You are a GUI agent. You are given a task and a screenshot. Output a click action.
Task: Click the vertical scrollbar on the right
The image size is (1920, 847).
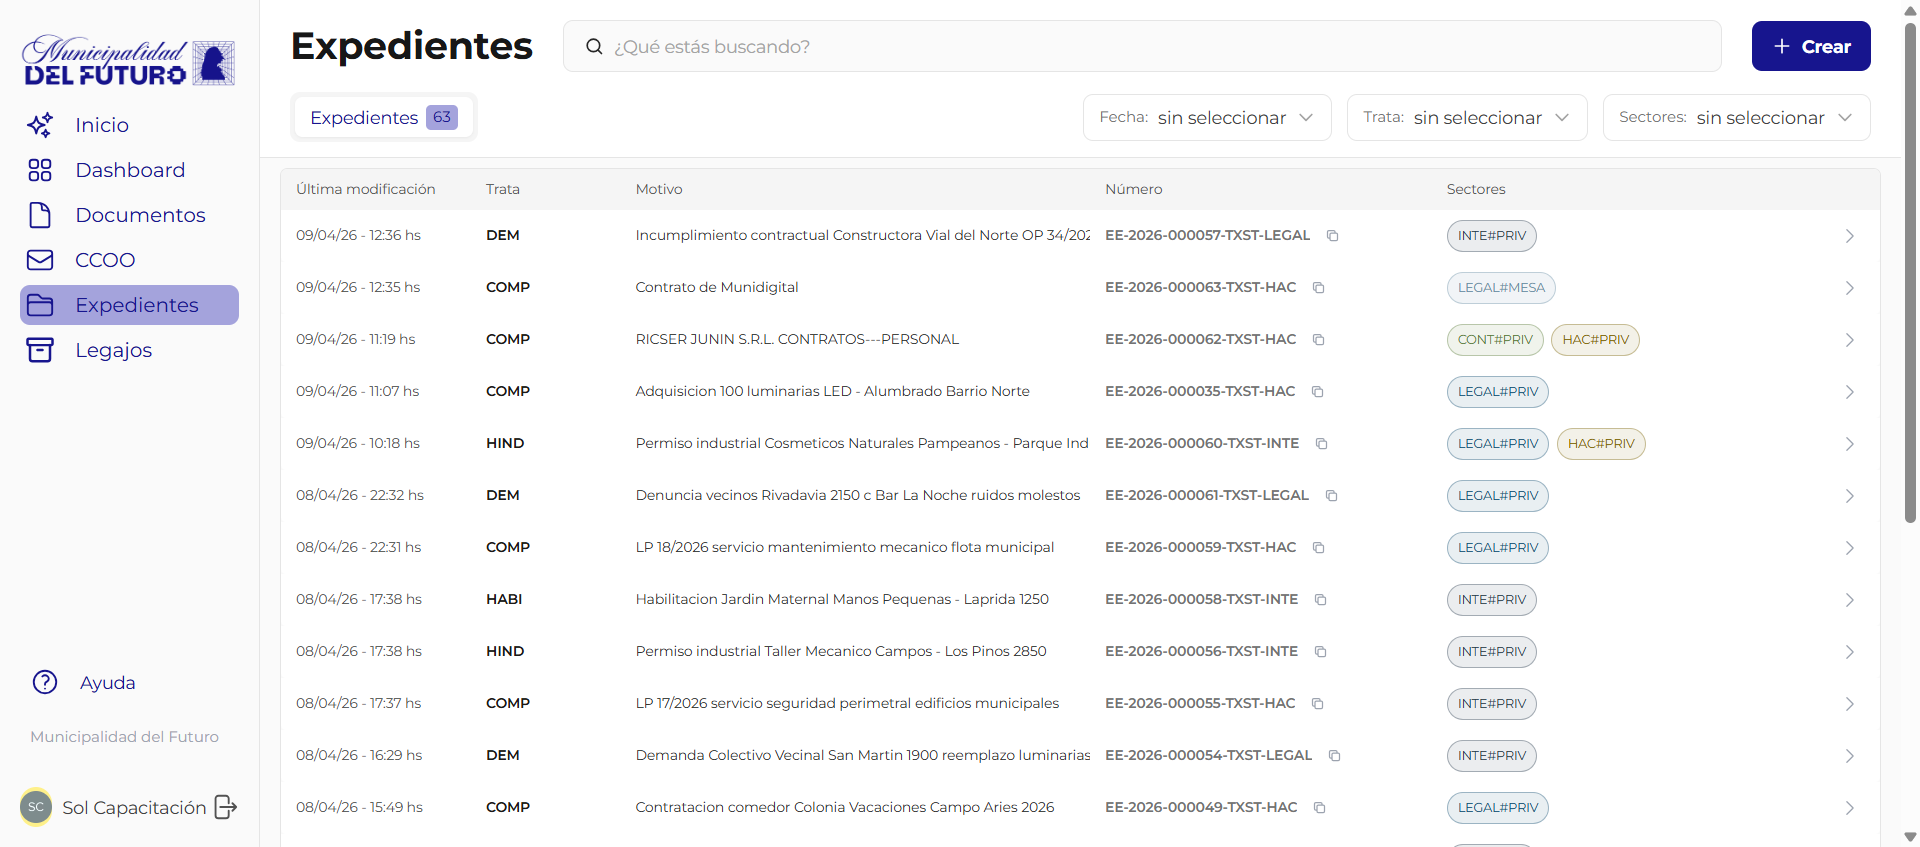(1910, 270)
